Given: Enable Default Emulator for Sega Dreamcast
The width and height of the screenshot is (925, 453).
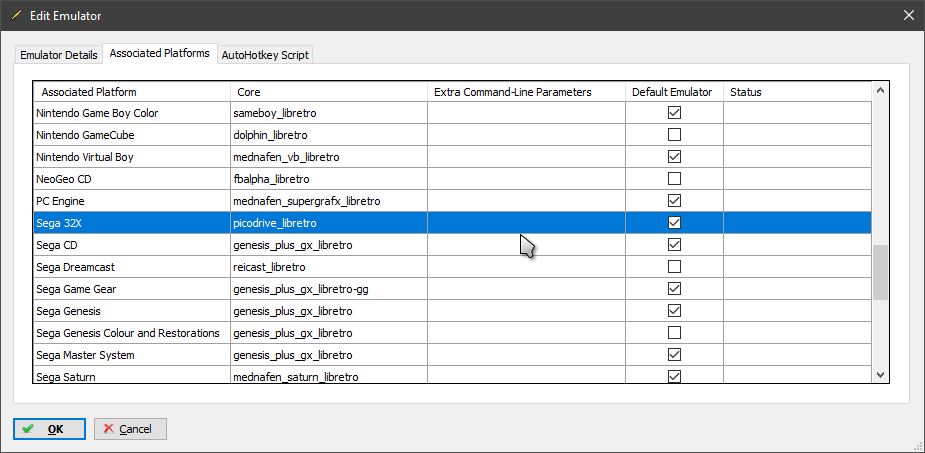Looking at the screenshot, I should coord(674,267).
